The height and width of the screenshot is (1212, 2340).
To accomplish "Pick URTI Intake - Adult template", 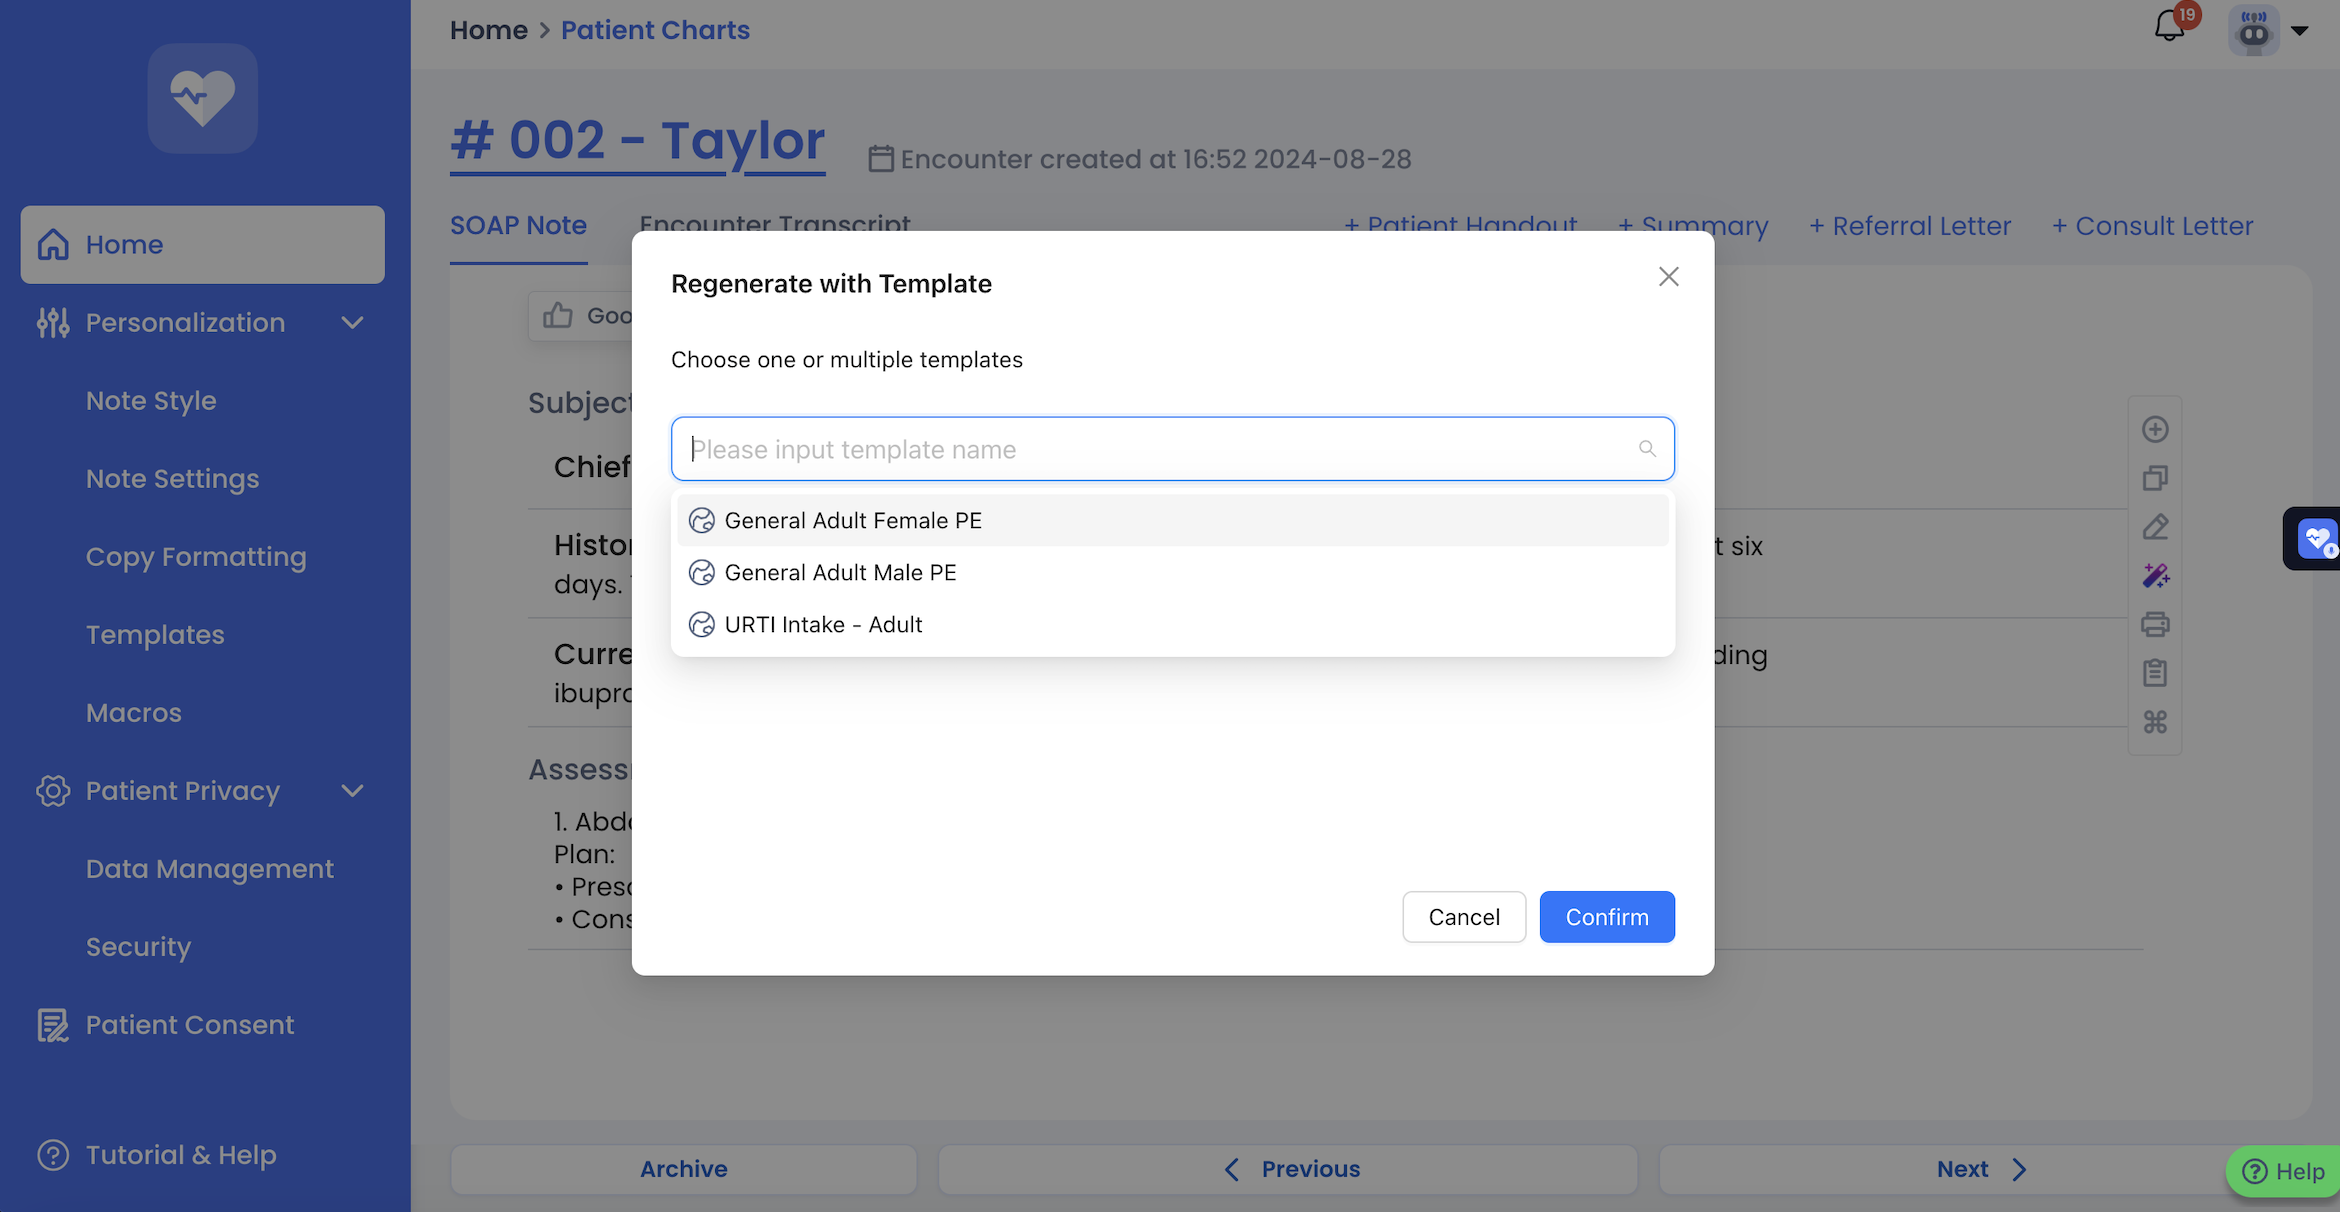I will click(823, 625).
